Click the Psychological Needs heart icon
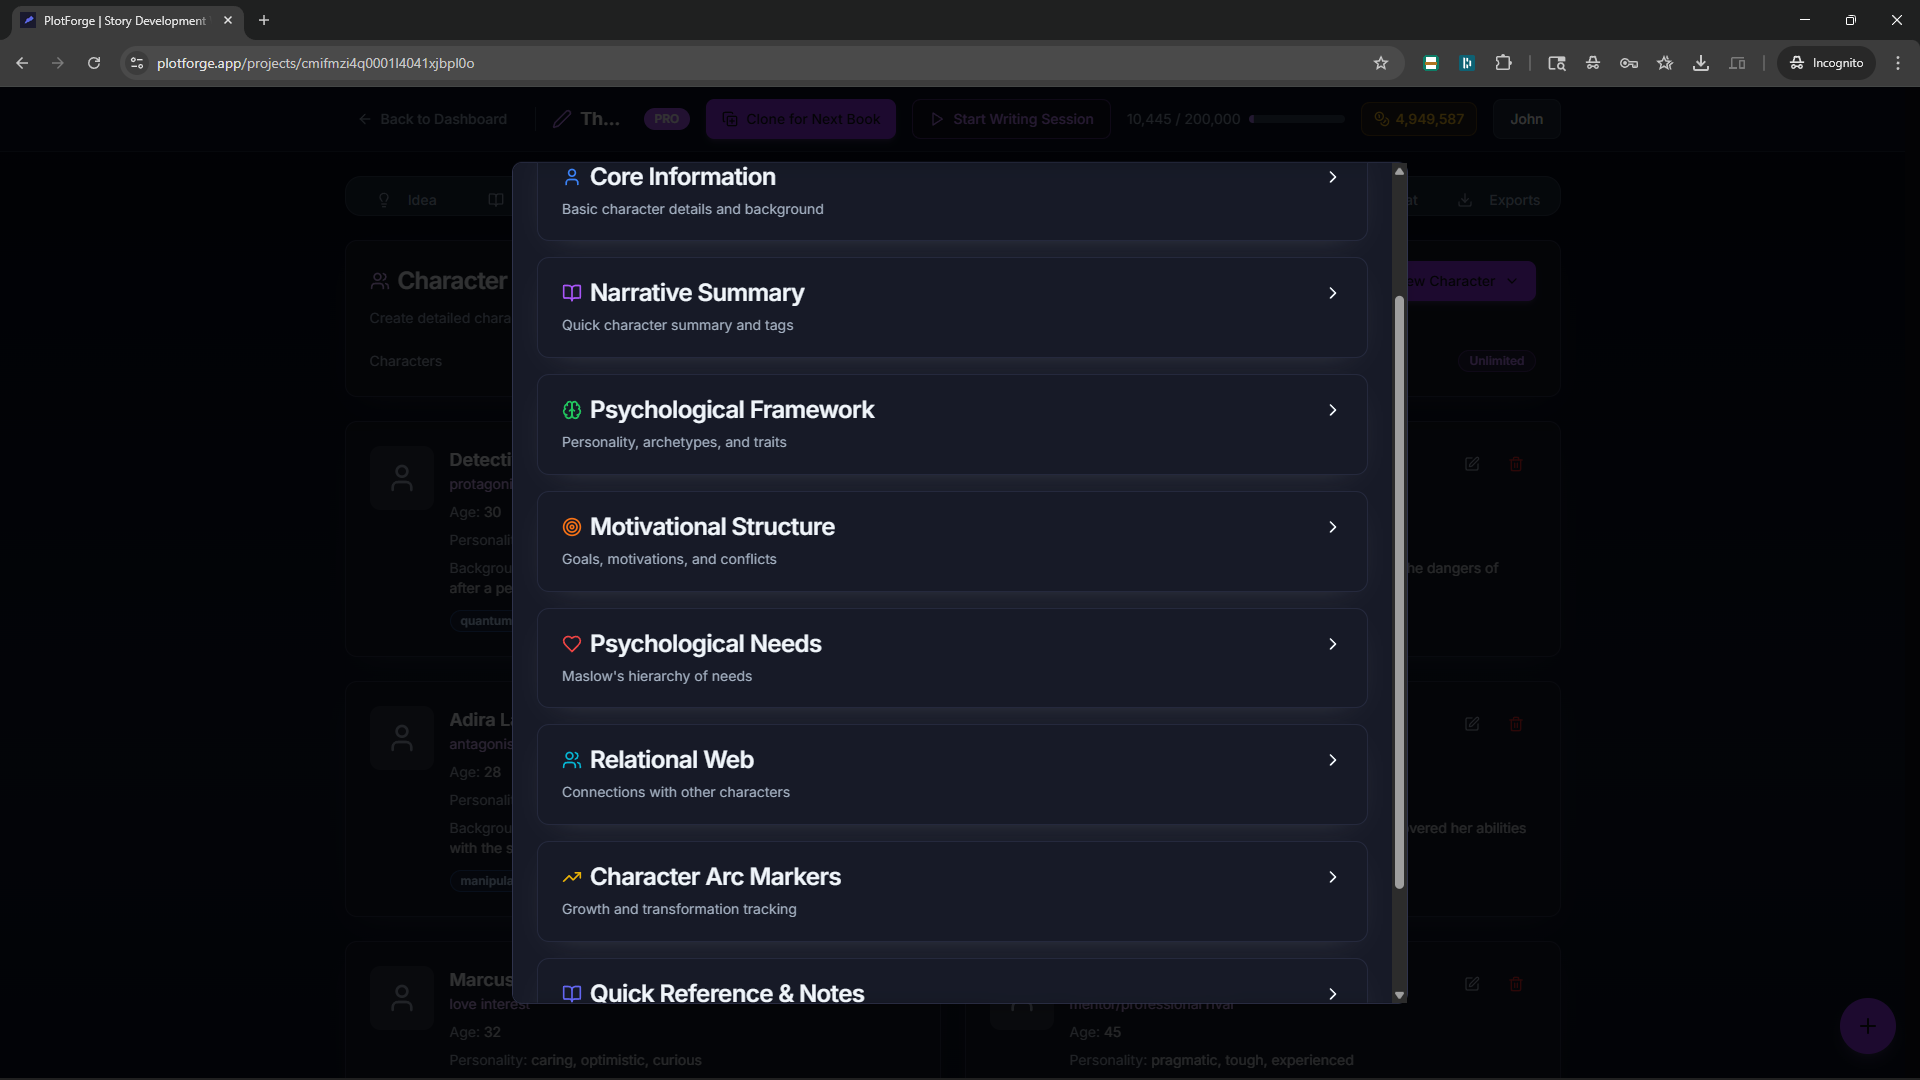Image resolution: width=1920 pixels, height=1080 pixels. tap(572, 644)
